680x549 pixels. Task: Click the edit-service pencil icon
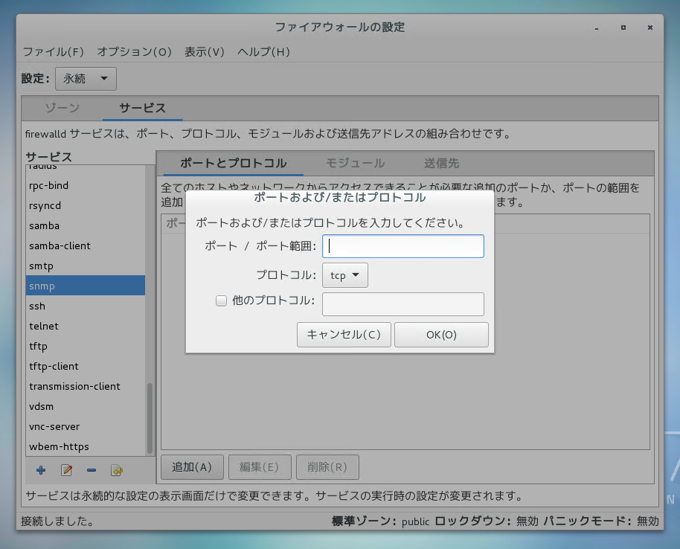[x=66, y=470]
